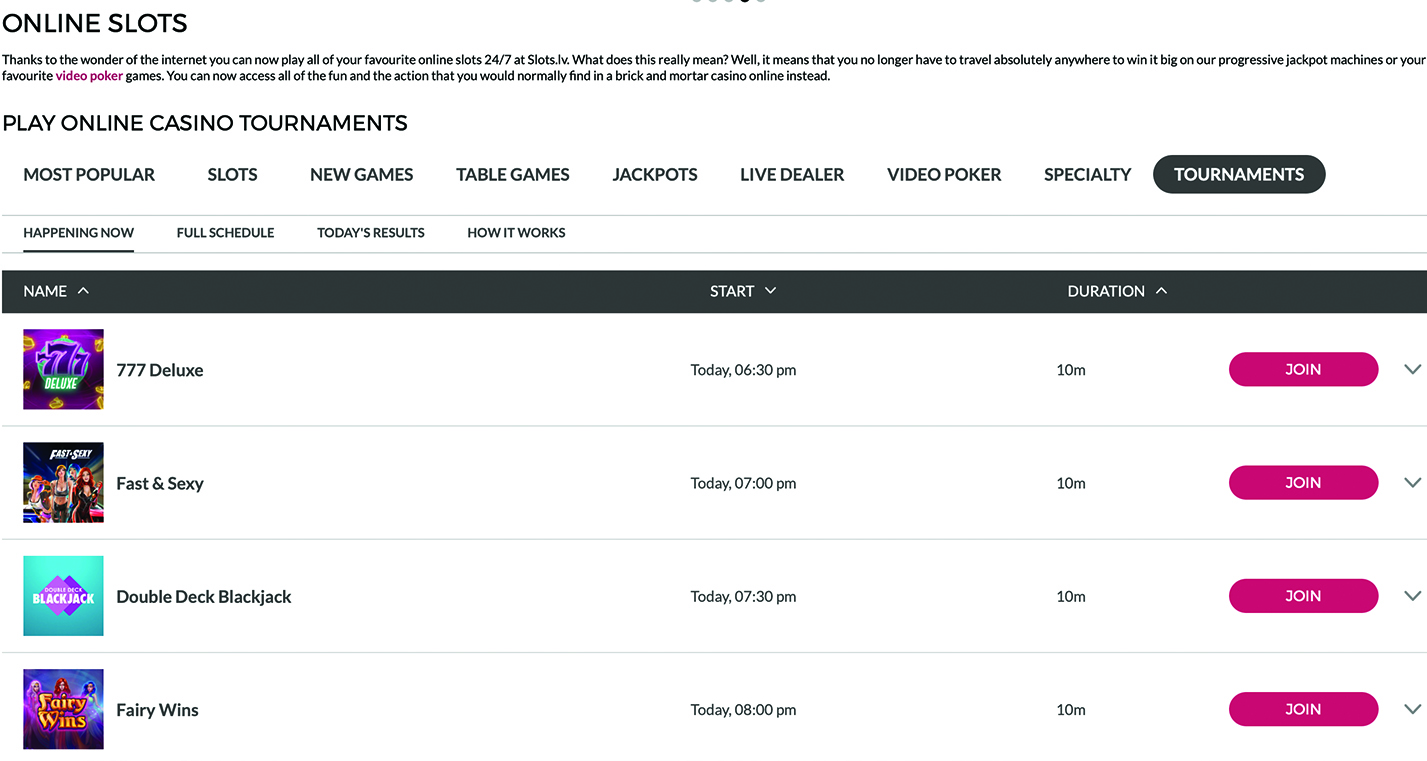The height and width of the screenshot is (761, 1427).
Task: Open the Specialty category
Action: [1087, 174]
